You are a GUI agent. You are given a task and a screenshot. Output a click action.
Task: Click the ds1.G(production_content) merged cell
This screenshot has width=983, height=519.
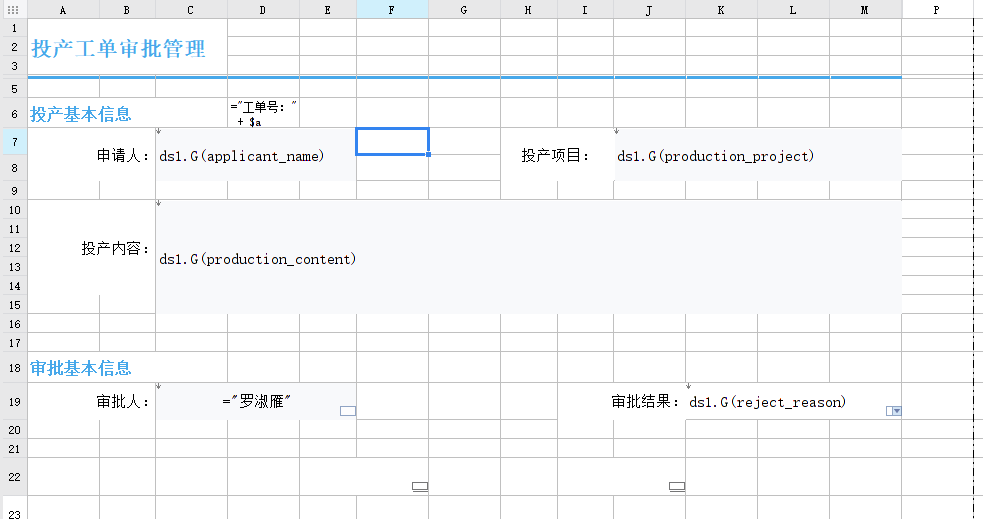point(528,257)
